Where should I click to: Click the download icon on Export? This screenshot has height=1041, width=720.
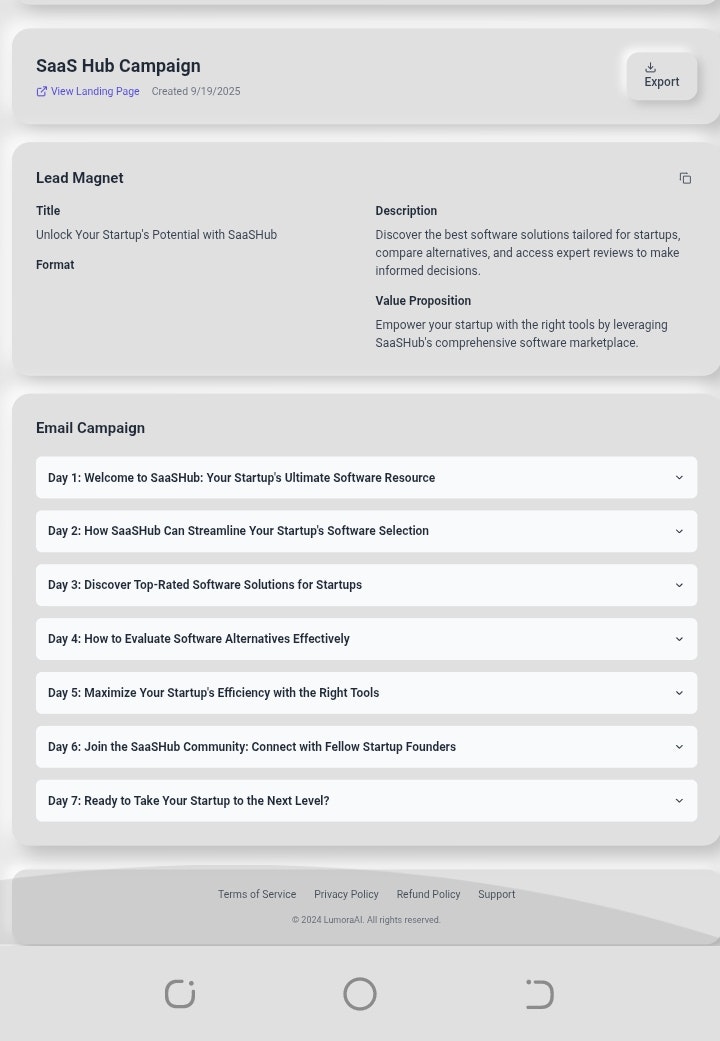(650, 68)
